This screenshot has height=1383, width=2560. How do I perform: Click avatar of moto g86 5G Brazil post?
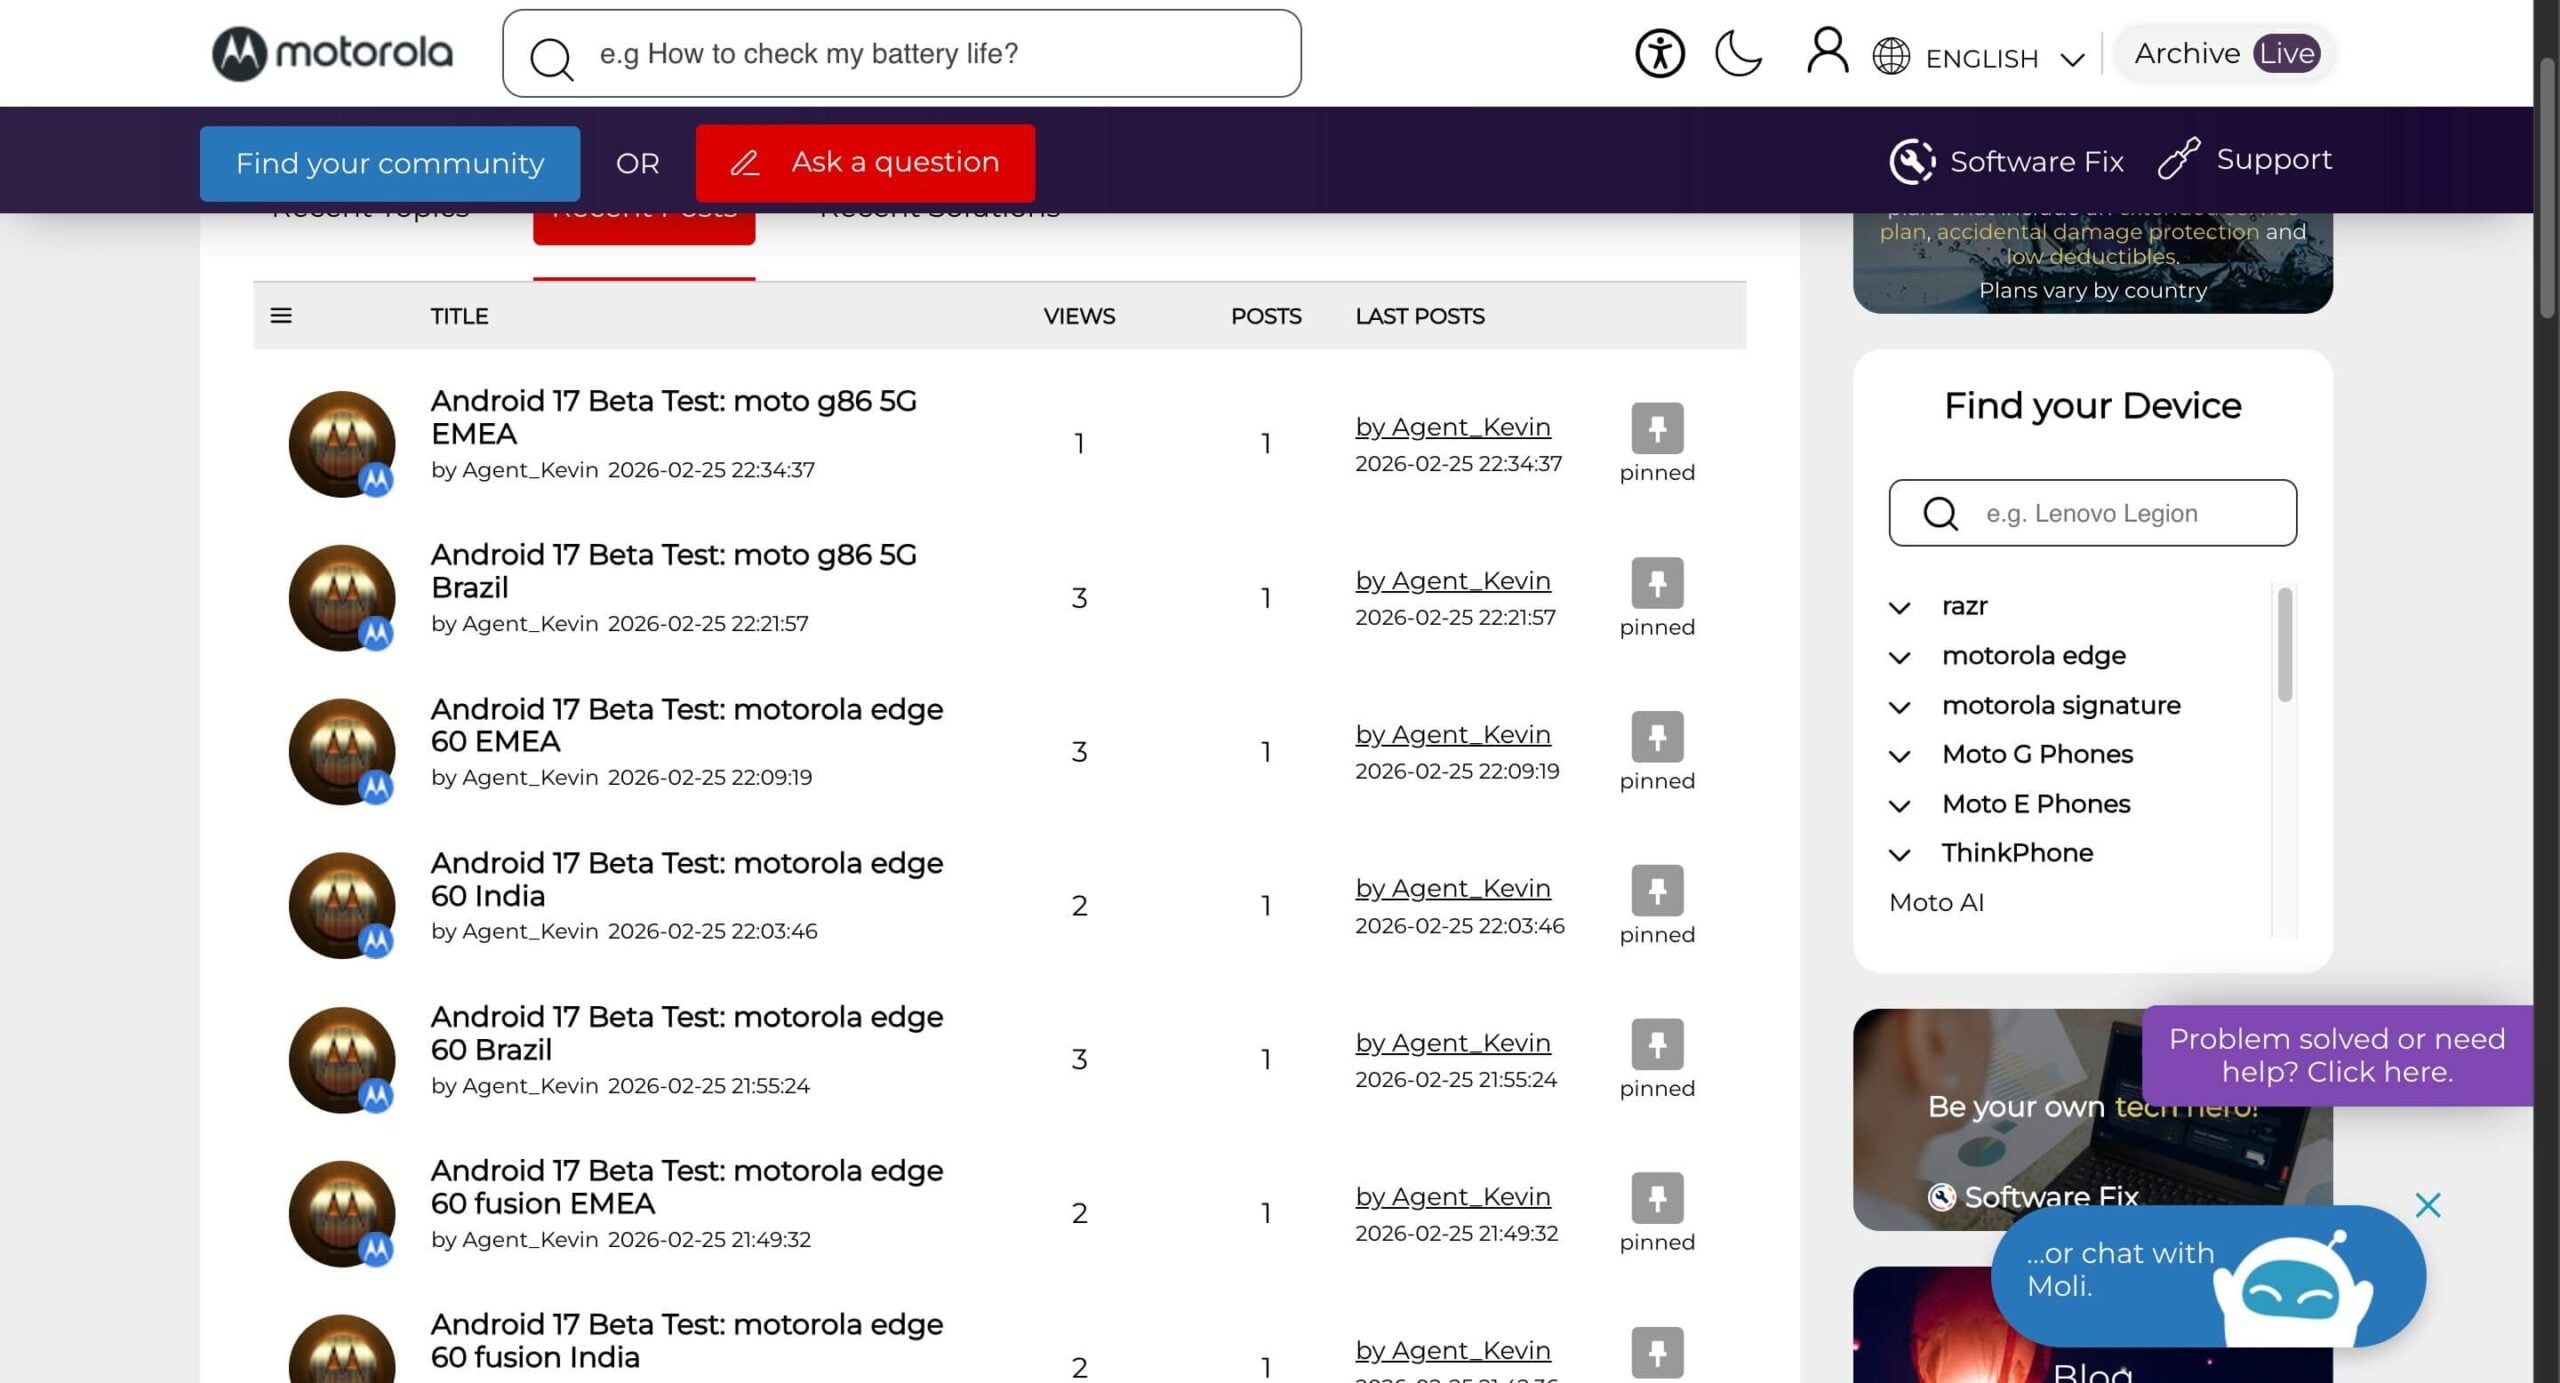(x=342, y=598)
